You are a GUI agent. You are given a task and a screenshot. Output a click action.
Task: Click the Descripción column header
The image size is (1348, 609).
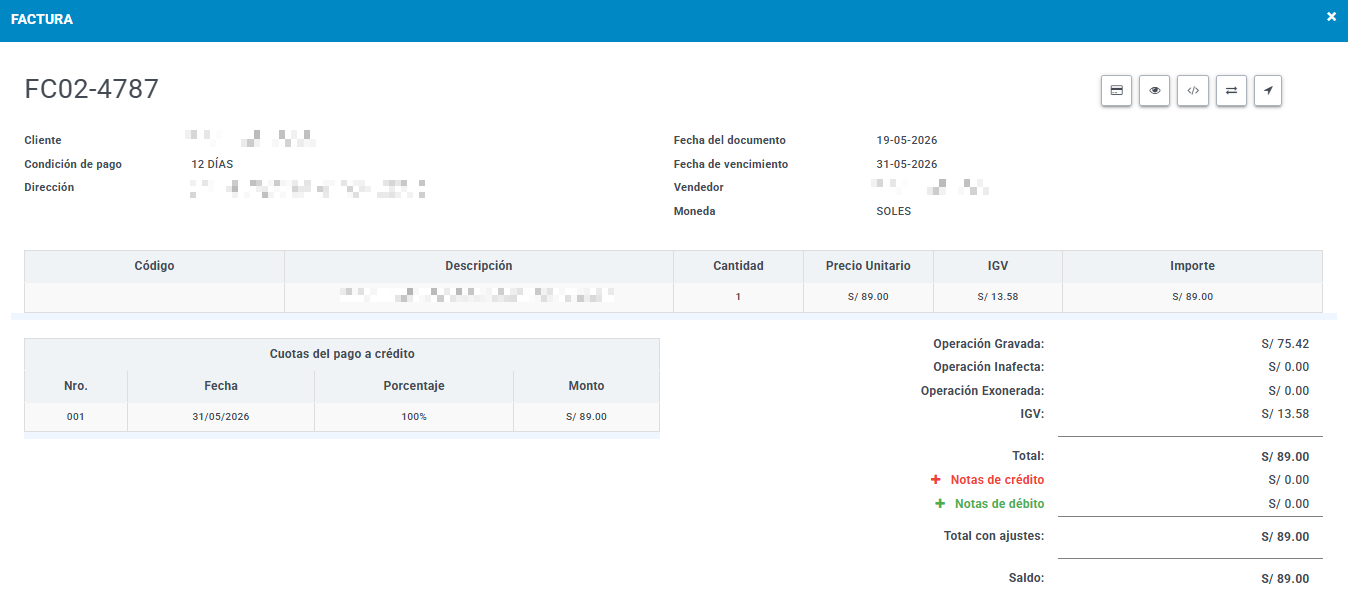pyautogui.click(x=479, y=266)
